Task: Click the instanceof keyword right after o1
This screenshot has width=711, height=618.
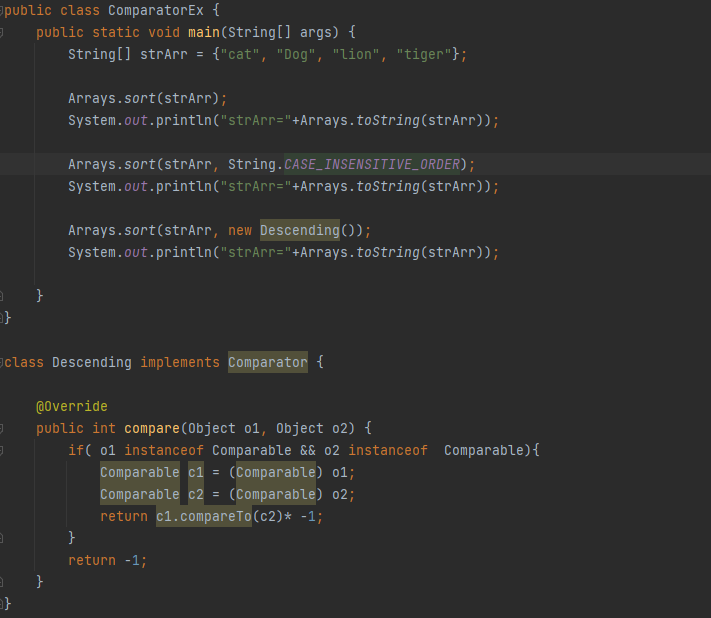Action: click(164, 450)
